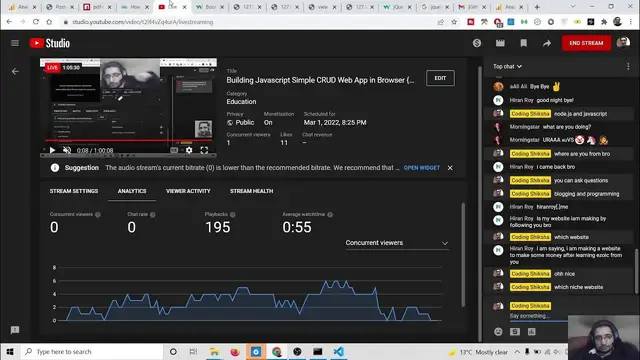Click the stream title text
This screenshot has width=640, height=360.
point(320,80)
